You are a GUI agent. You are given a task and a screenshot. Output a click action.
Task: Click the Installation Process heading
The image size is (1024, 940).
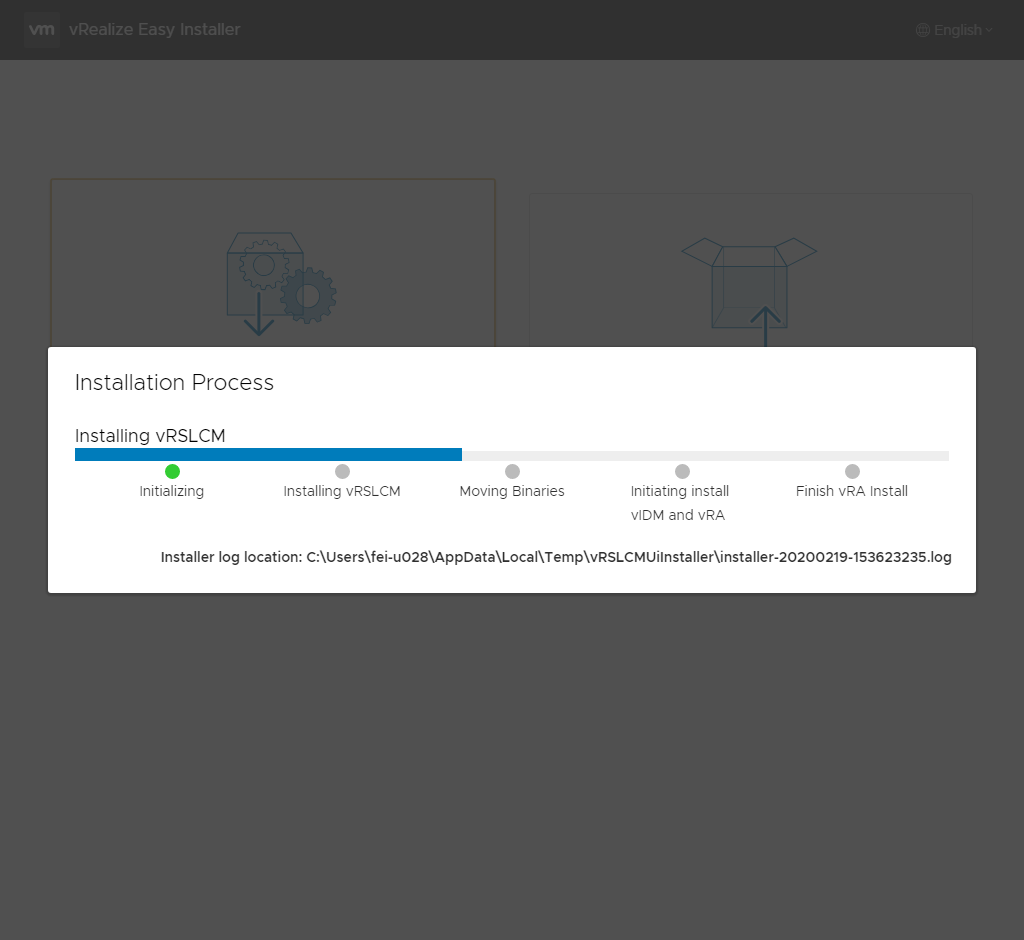tap(174, 382)
